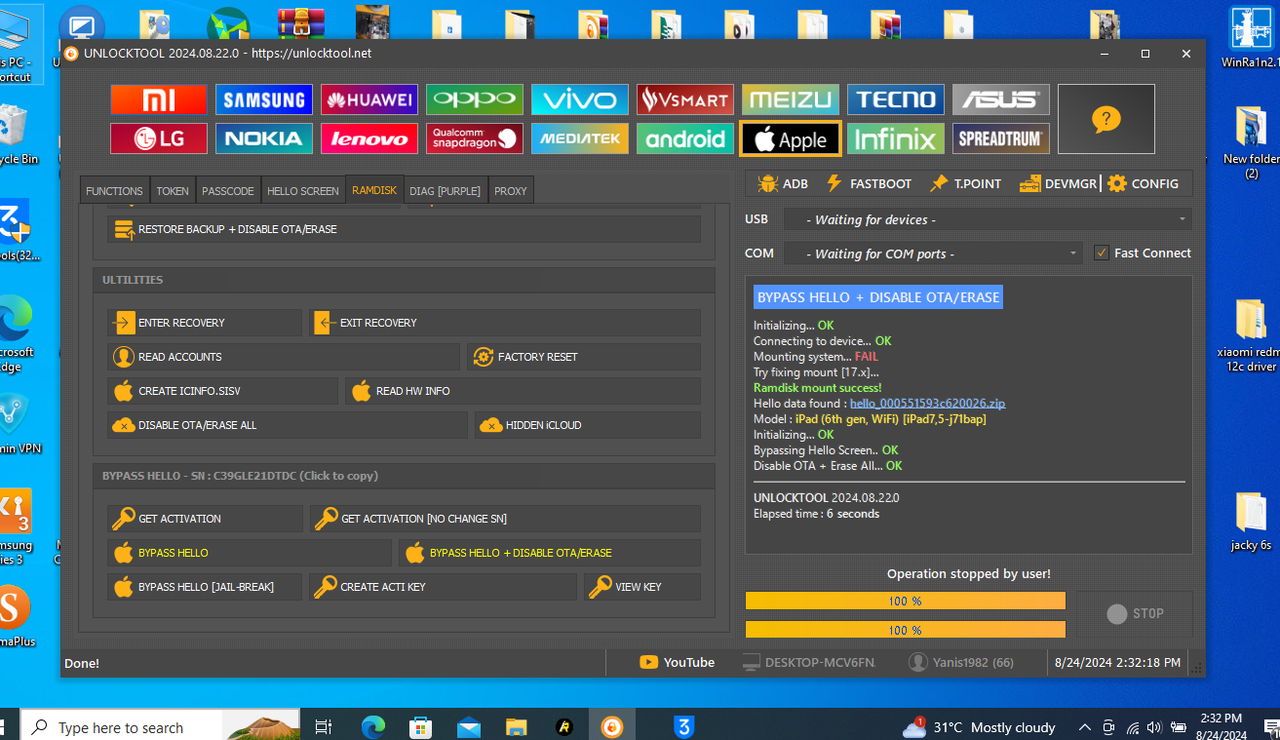The image size is (1280, 740).
Task: Click the upper 100 % progress bar
Action: pos(905,601)
